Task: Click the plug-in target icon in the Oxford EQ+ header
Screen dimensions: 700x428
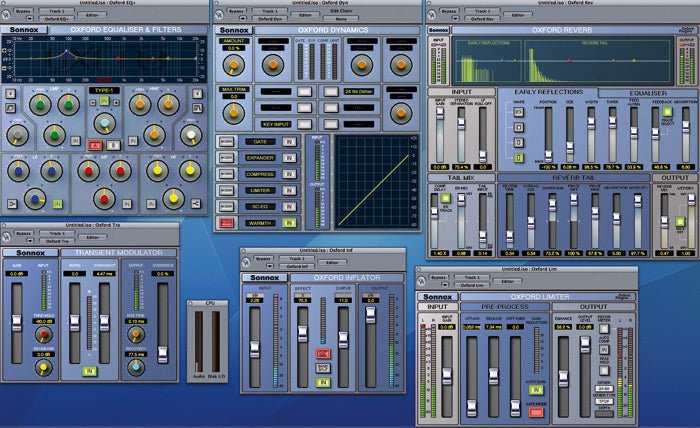Action: pyautogui.click(x=6, y=15)
